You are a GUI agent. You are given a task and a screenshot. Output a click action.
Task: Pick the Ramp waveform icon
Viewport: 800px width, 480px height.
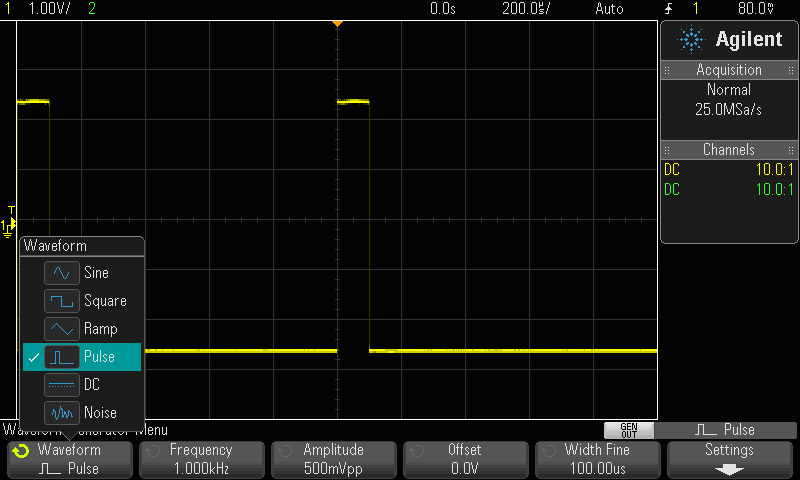pyautogui.click(x=62, y=329)
